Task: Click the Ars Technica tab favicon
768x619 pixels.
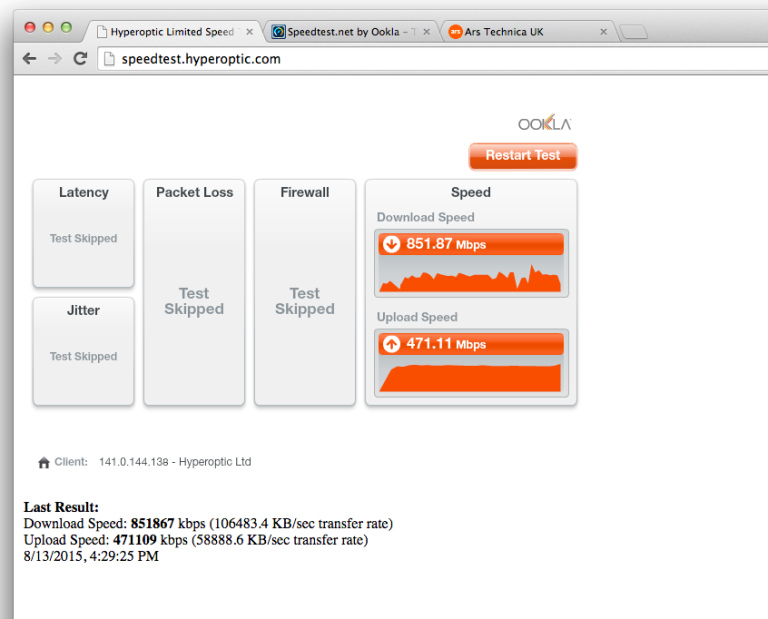Action: 455,32
